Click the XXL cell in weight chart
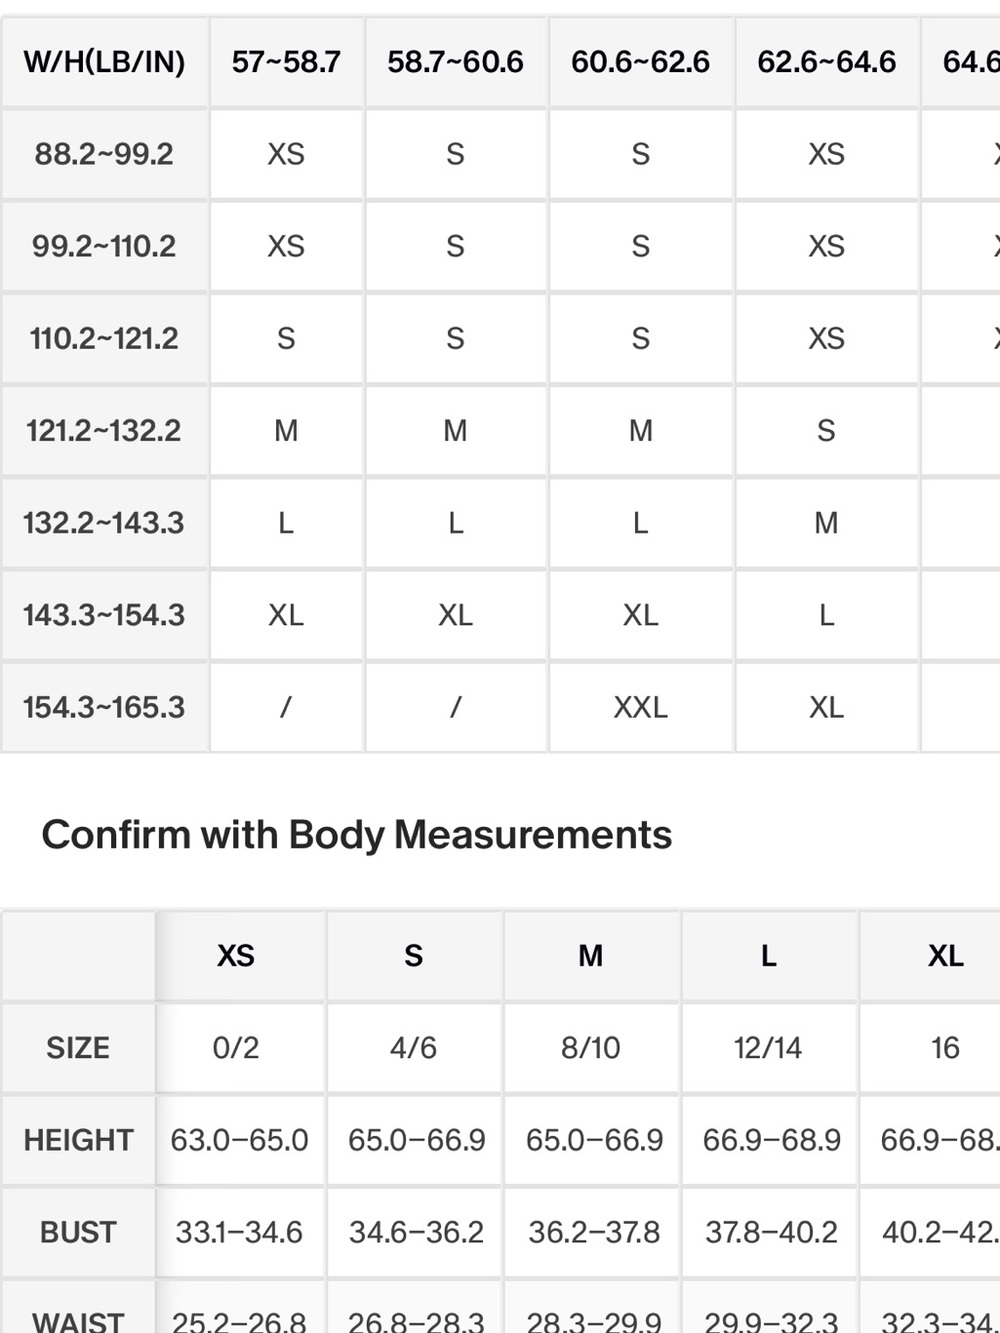 [x=640, y=707]
